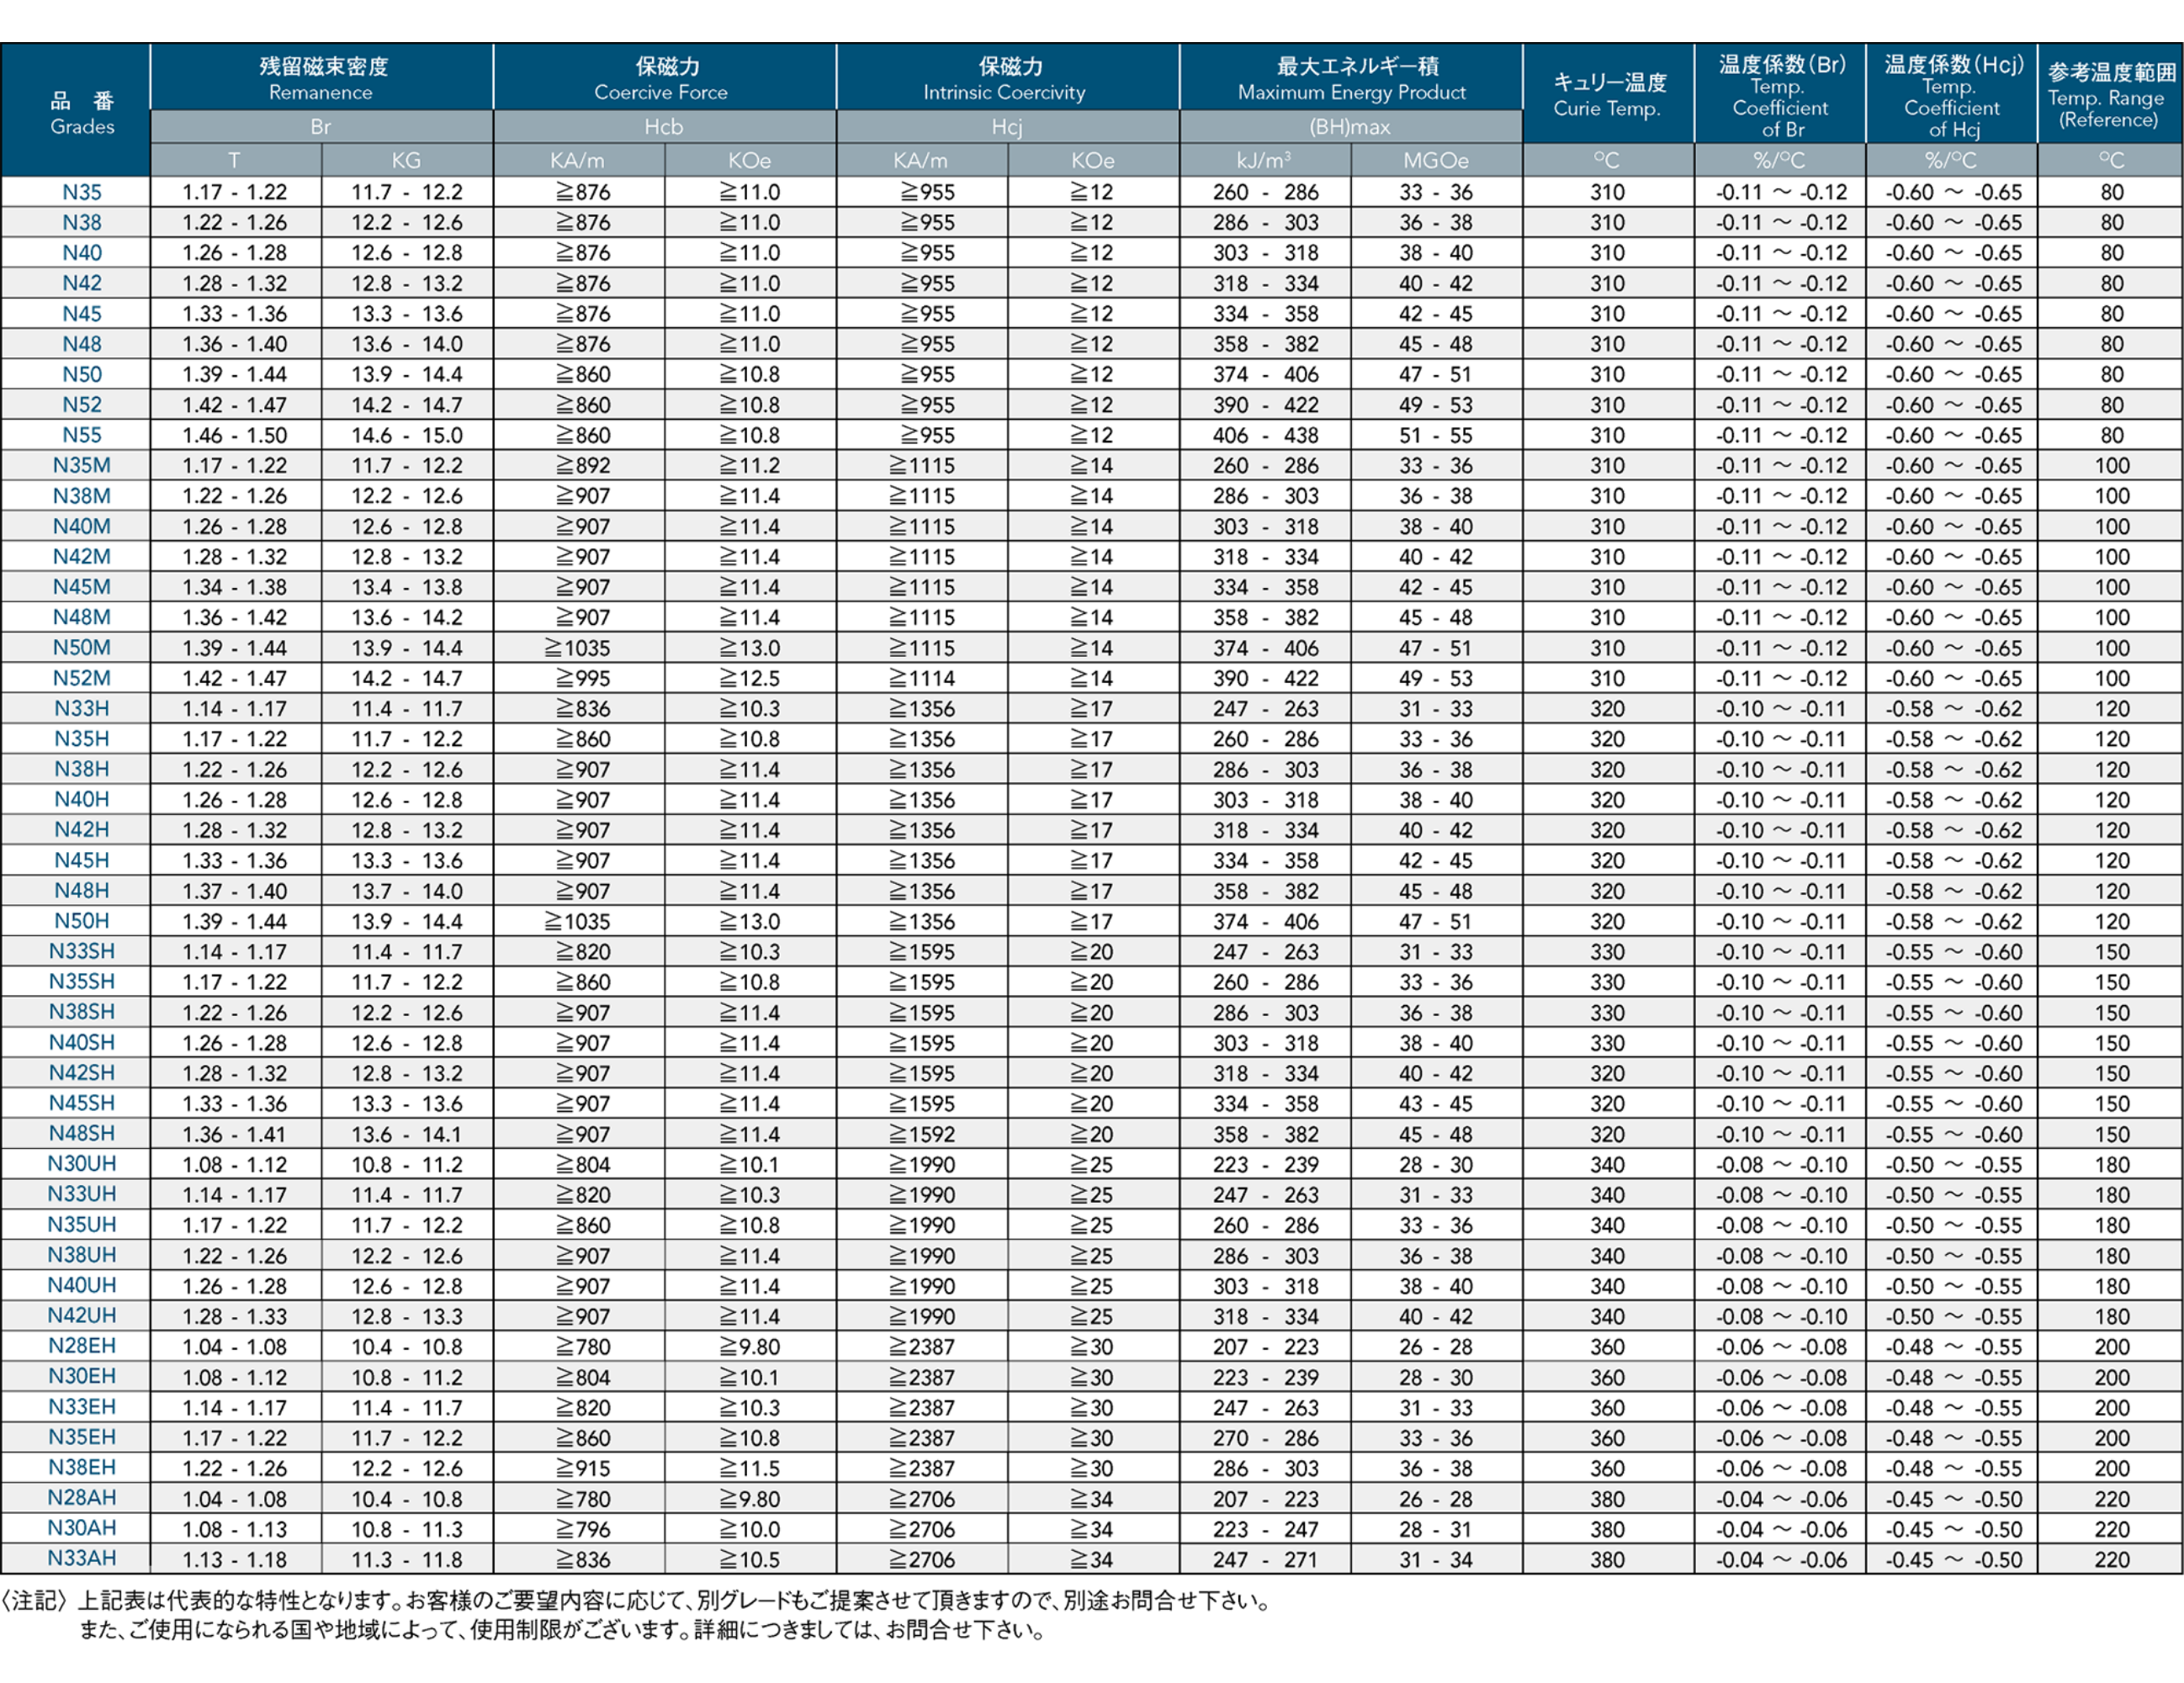
Task: Select the N42UH grade label
Action: click(x=82, y=1316)
